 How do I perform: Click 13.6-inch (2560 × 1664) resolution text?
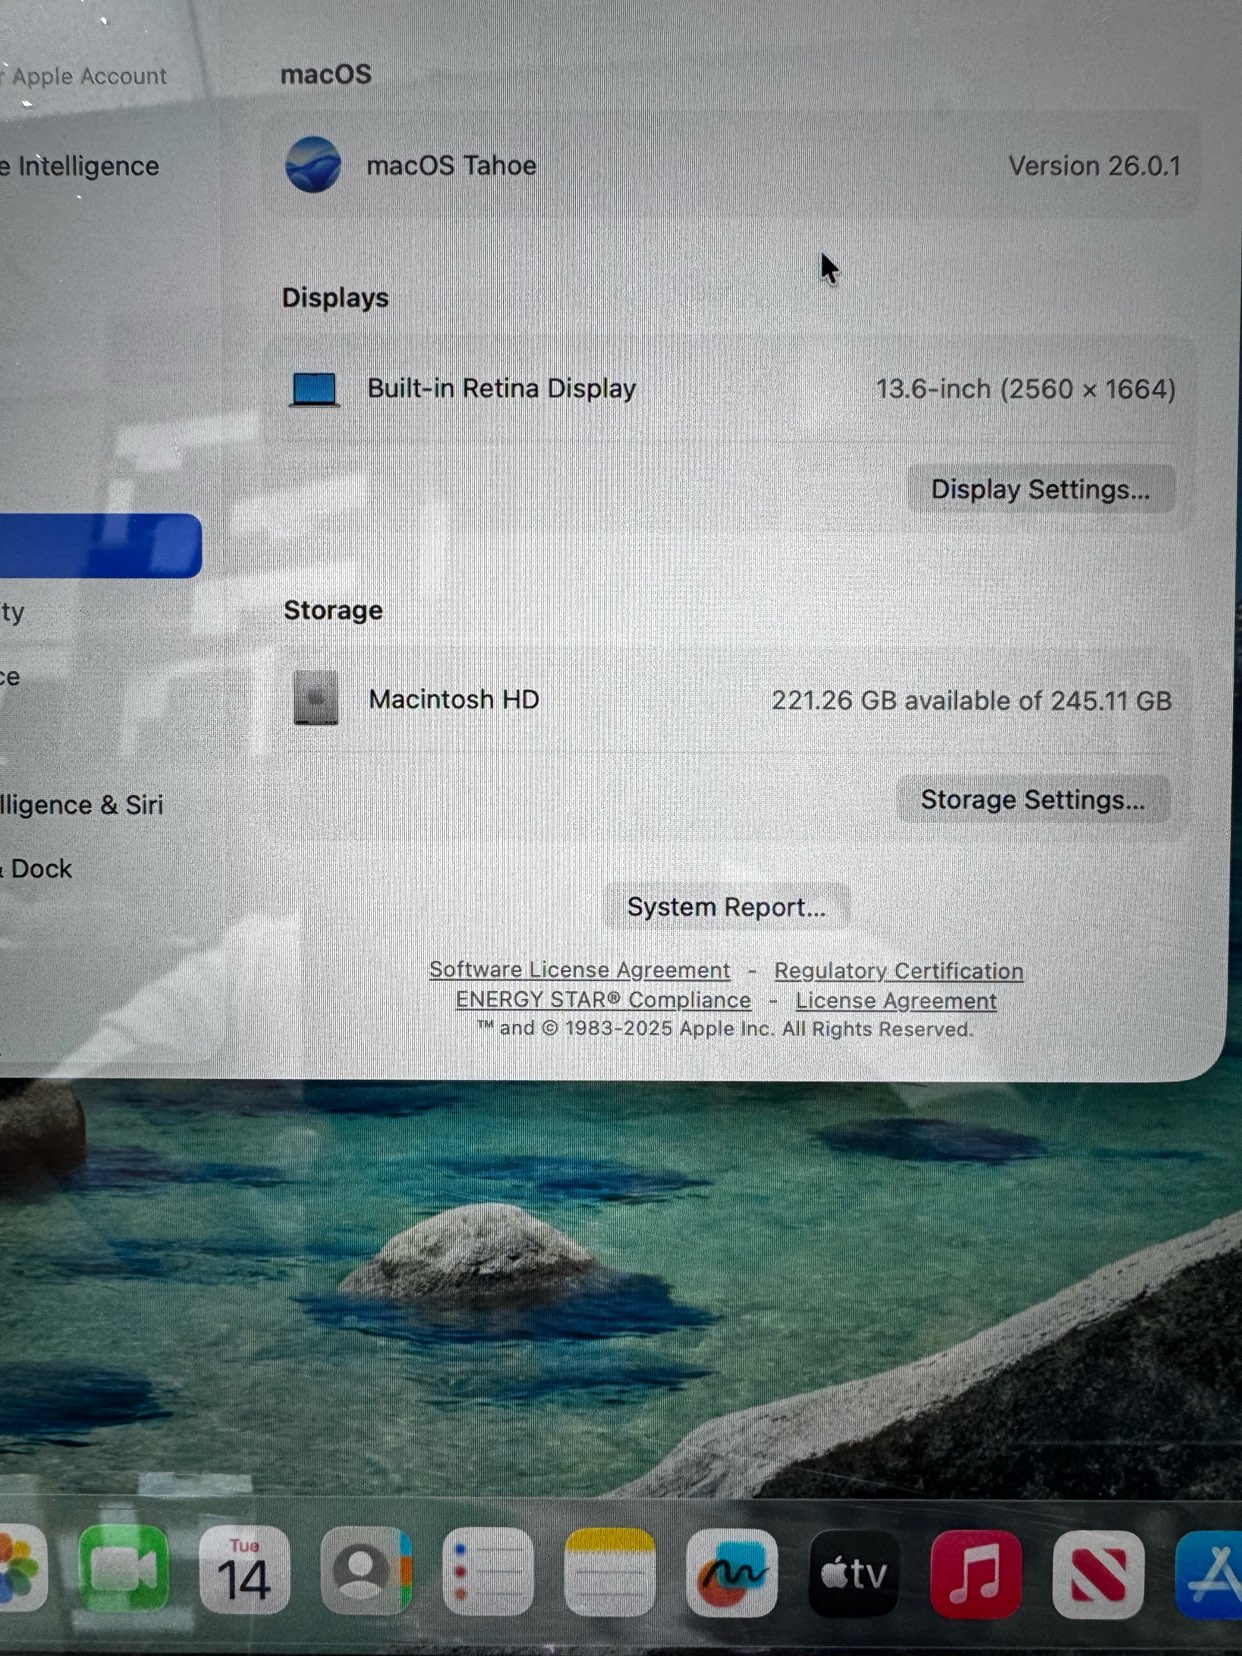click(1025, 389)
